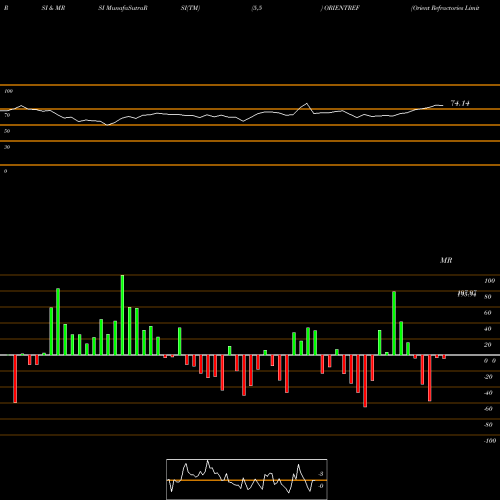Image resolution: width=500 pixels, height=500 pixels.
Task: Click the MR value label 193.94
Action: (467, 294)
